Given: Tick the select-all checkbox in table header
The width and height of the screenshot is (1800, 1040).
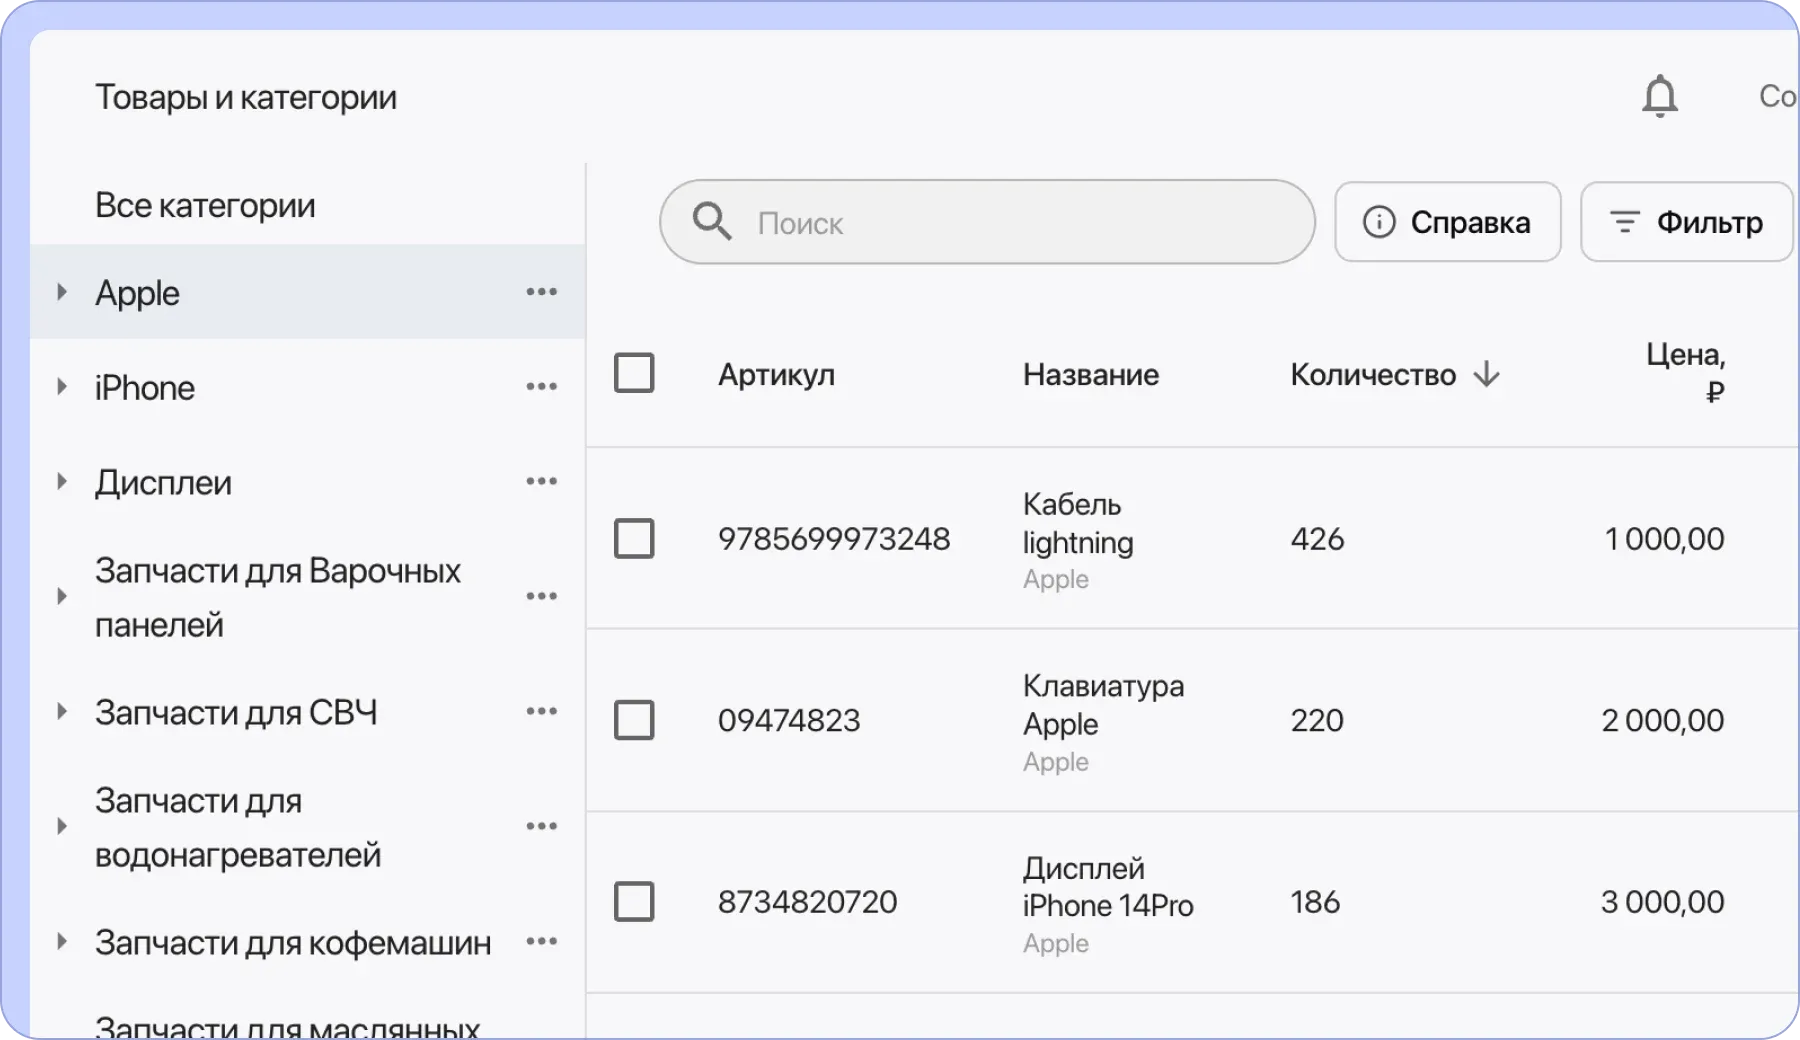Looking at the screenshot, I should coord(634,373).
